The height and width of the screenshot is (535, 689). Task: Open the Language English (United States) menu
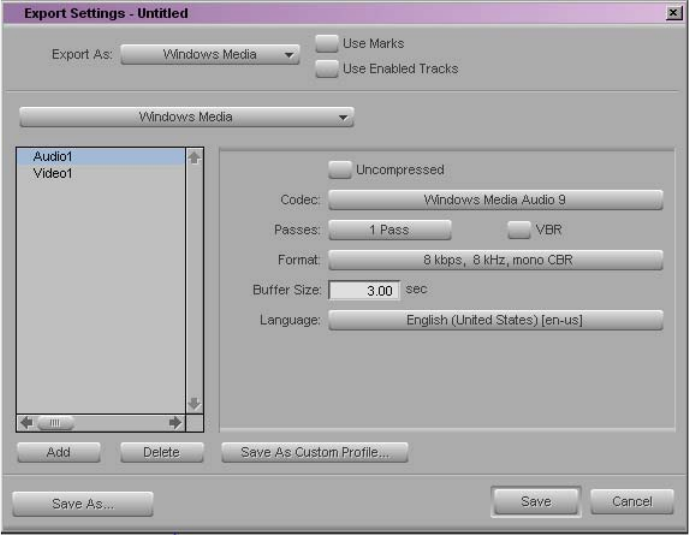[495, 320]
